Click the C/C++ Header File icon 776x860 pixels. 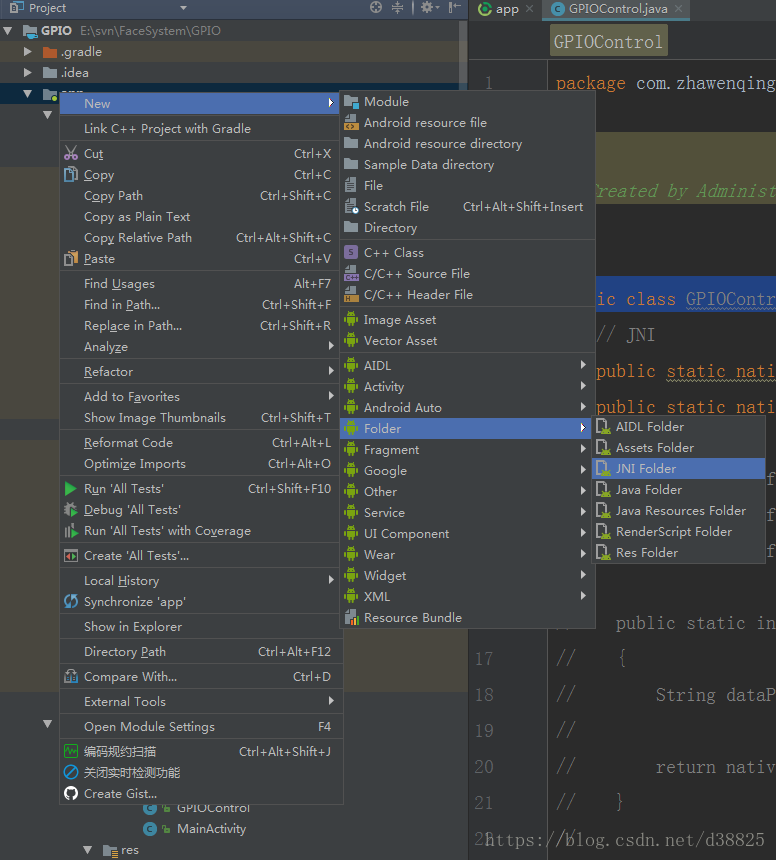351,295
